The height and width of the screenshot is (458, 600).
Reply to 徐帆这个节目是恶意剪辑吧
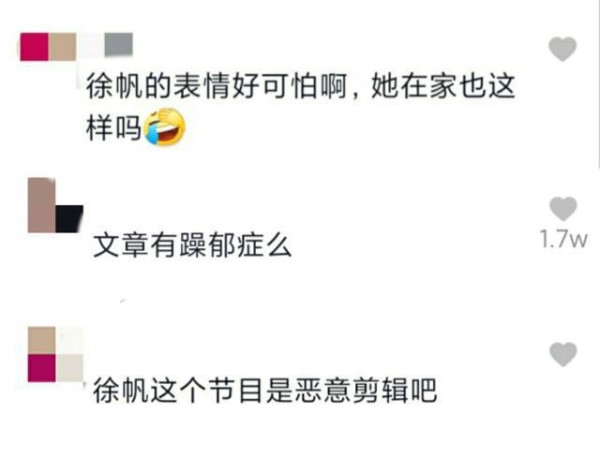[x=265, y=391]
